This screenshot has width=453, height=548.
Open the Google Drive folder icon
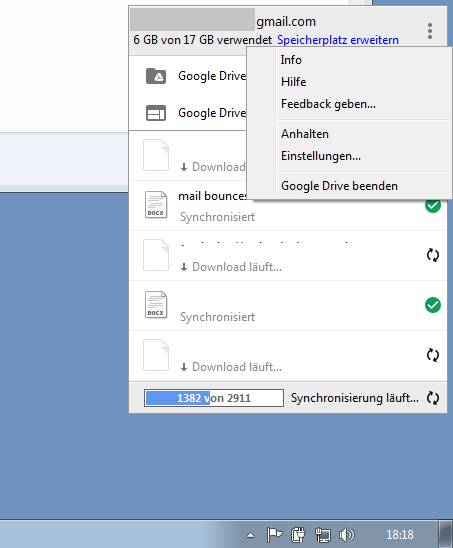156,76
